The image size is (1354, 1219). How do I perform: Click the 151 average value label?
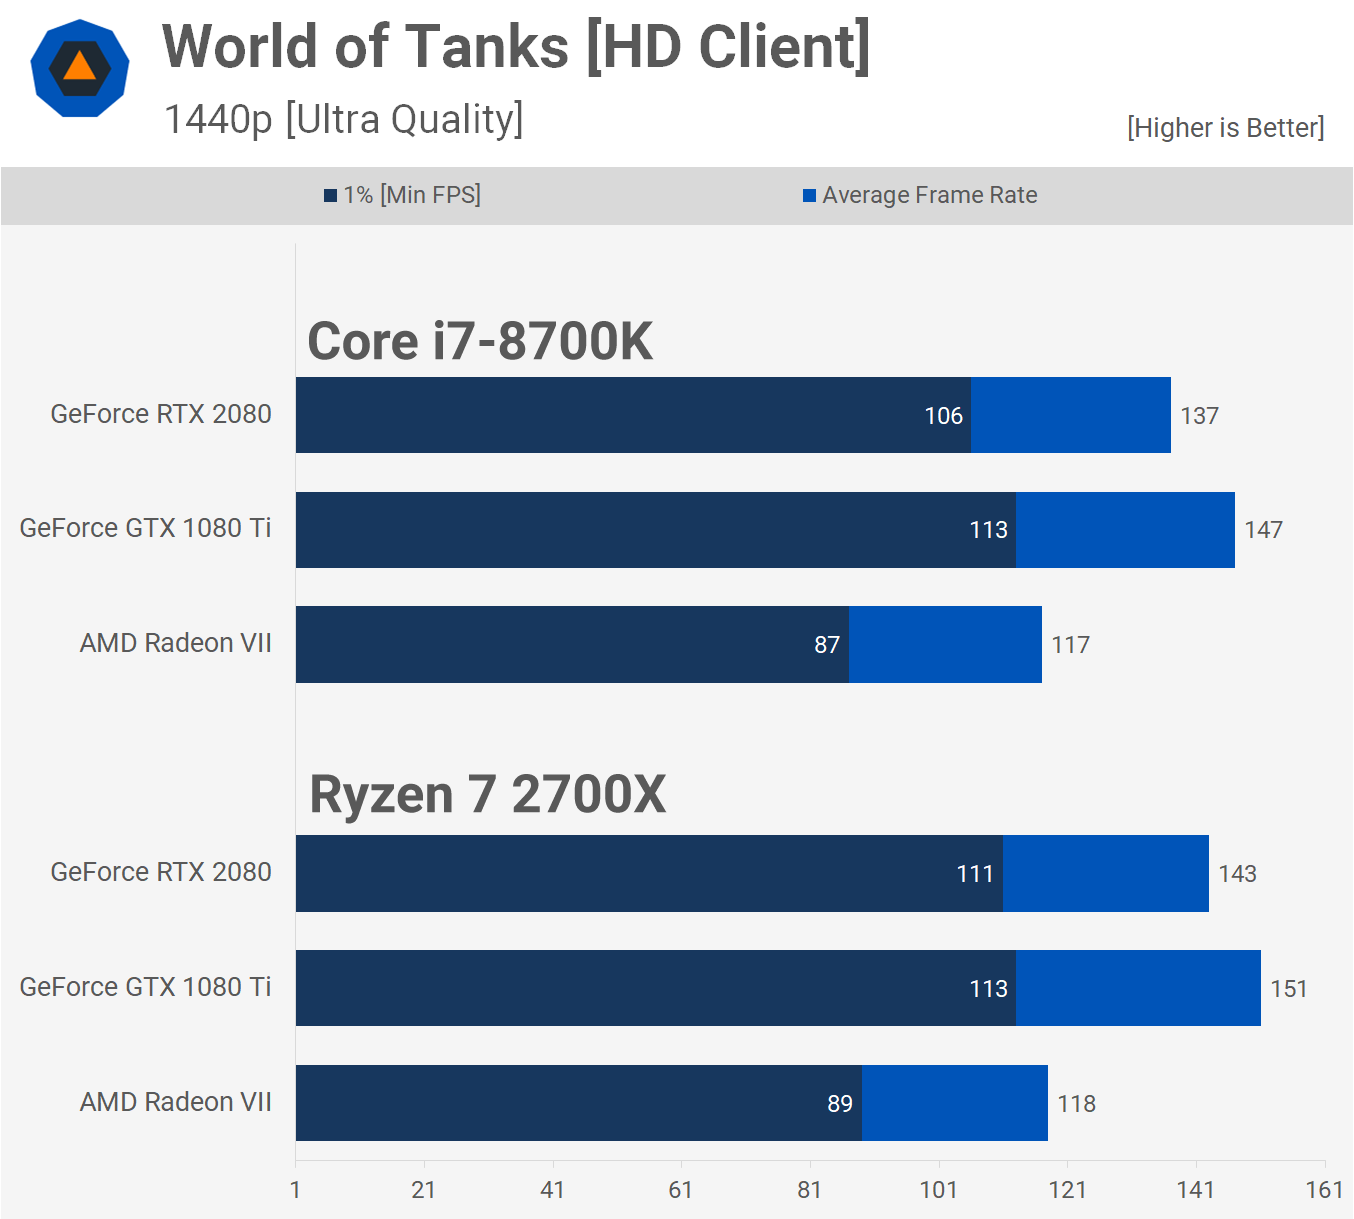click(1288, 989)
